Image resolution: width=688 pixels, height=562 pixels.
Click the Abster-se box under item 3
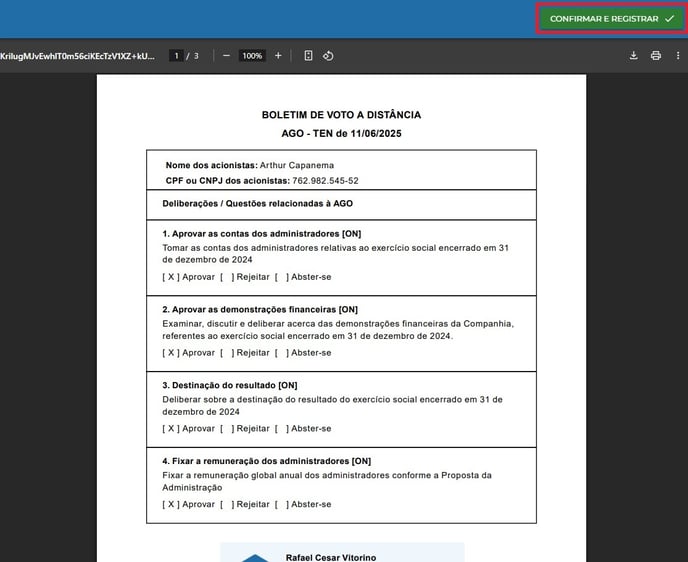(282, 429)
